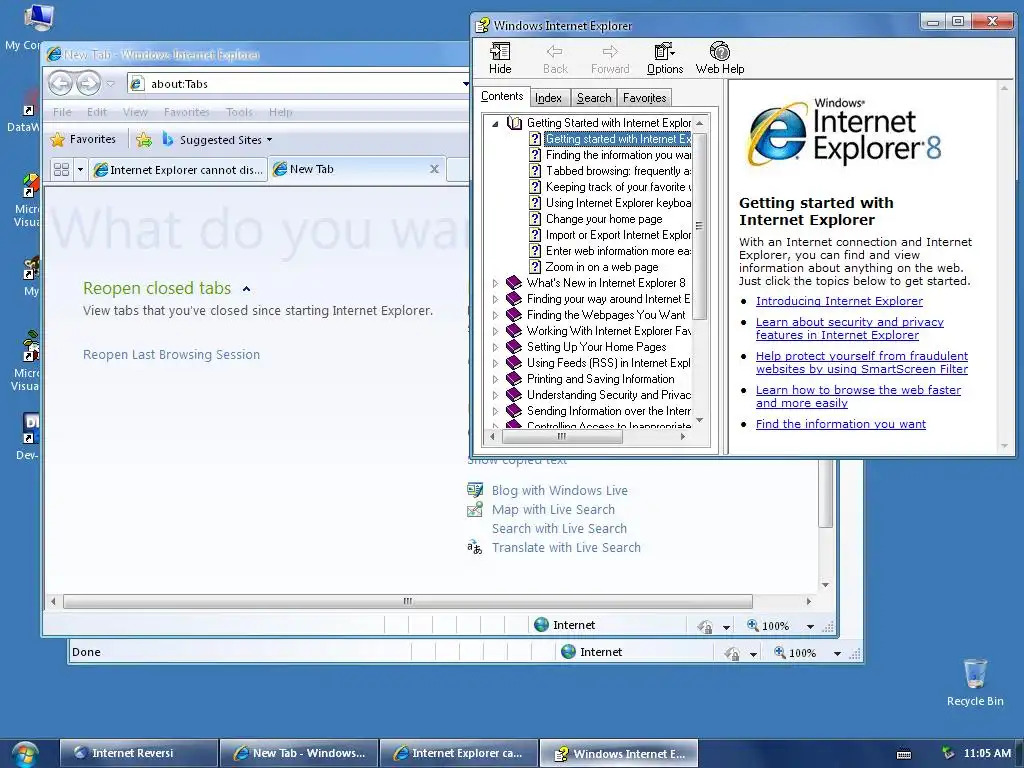Open the View menu in browser
The width and height of the screenshot is (1024, 768).
coord(135,112)
